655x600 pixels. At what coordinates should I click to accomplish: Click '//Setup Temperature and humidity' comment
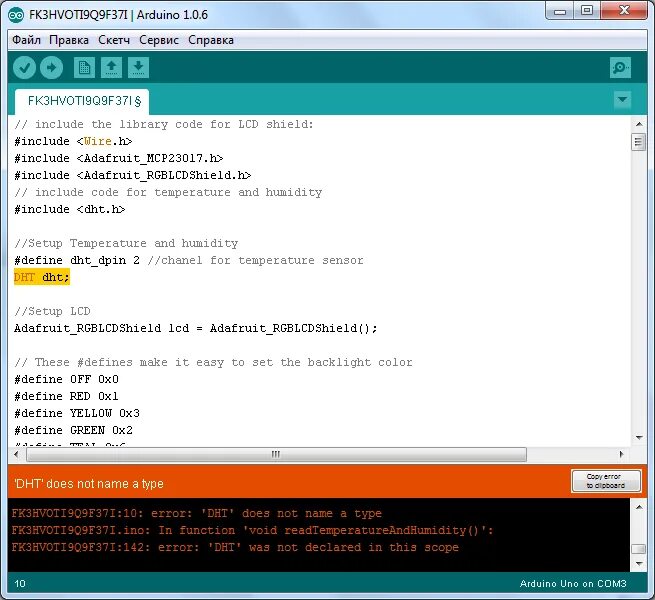[x=126, y=243]
